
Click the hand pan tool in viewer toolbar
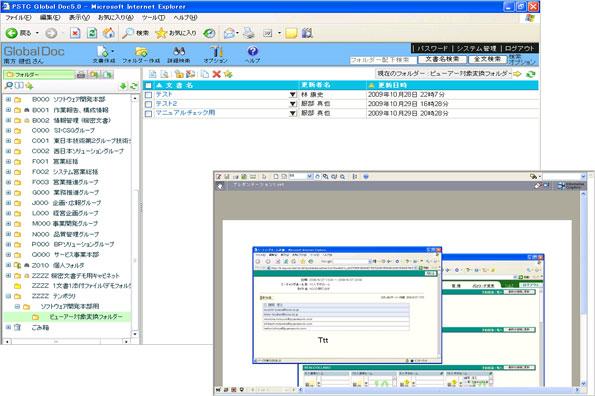[317, 177]
